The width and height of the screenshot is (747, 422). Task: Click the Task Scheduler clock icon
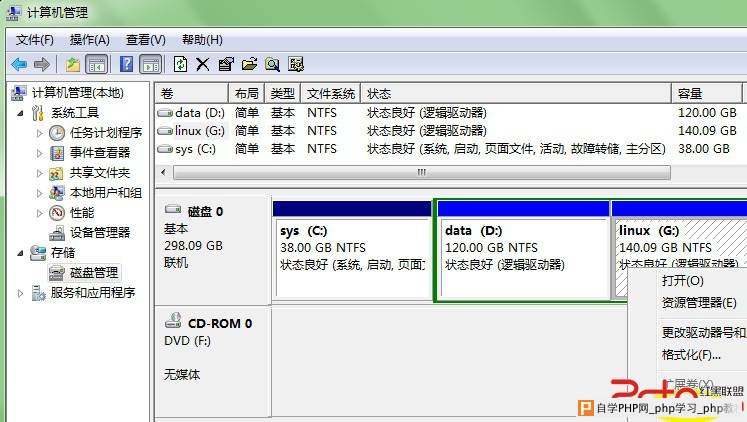(x=57, y=133)
